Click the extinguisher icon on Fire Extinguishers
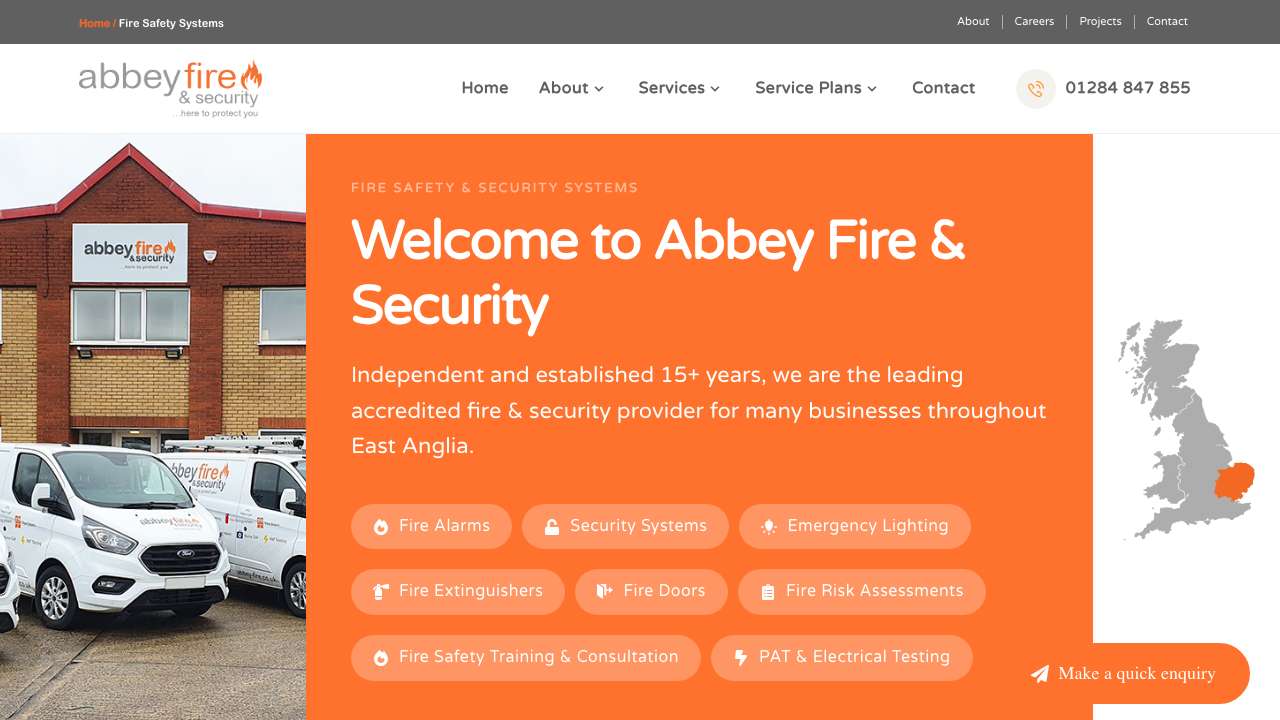This screenshot has width=1280, height=720. pyautogui.click(x=381, y=592)
